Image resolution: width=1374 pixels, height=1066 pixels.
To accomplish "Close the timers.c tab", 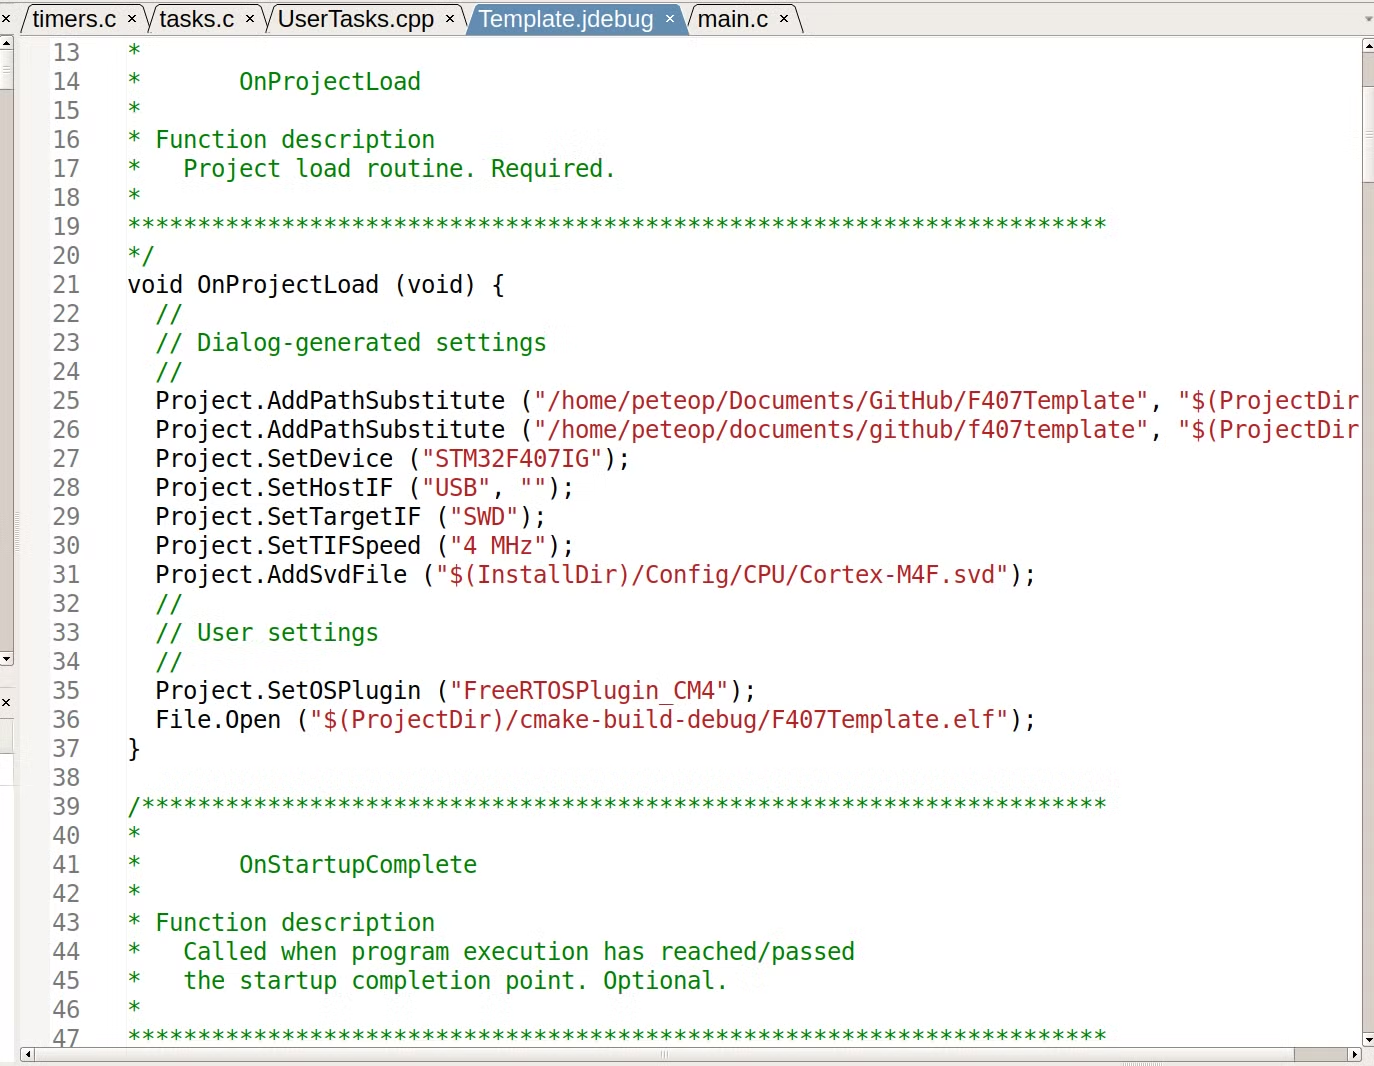I will point(131,18).
